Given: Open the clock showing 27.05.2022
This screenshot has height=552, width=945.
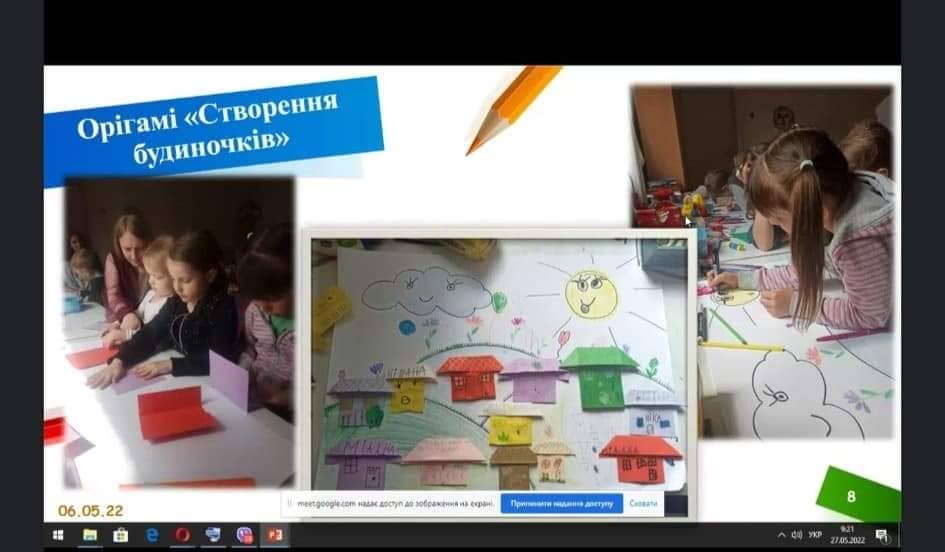Looking at the screenshot, I should point(847,535).
